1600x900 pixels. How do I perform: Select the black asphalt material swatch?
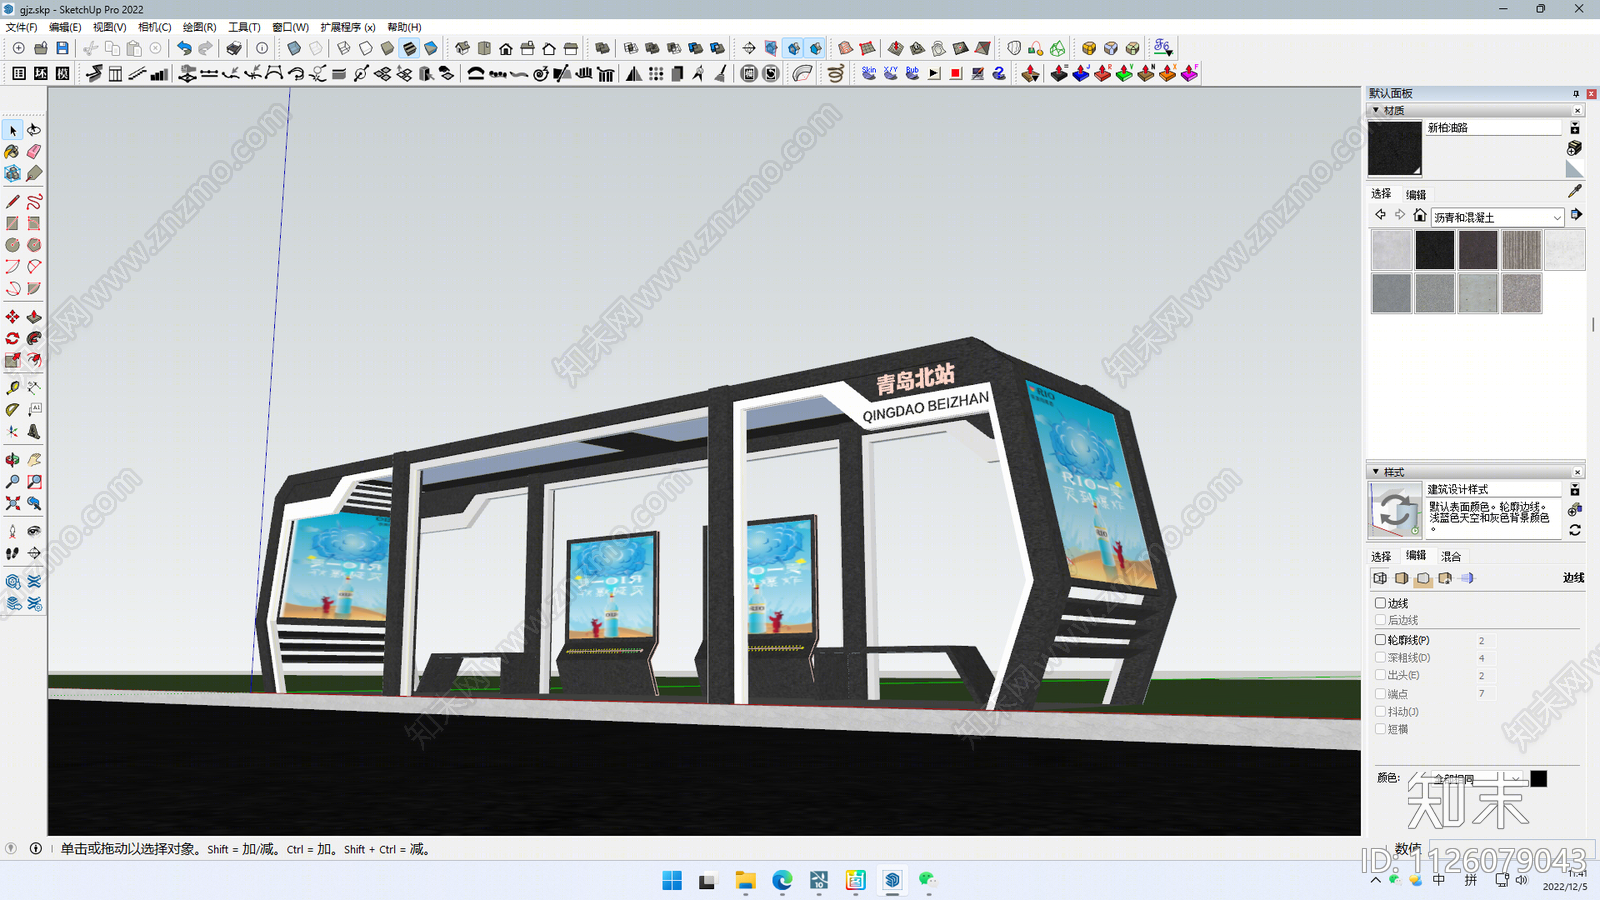click(1434, 250)
